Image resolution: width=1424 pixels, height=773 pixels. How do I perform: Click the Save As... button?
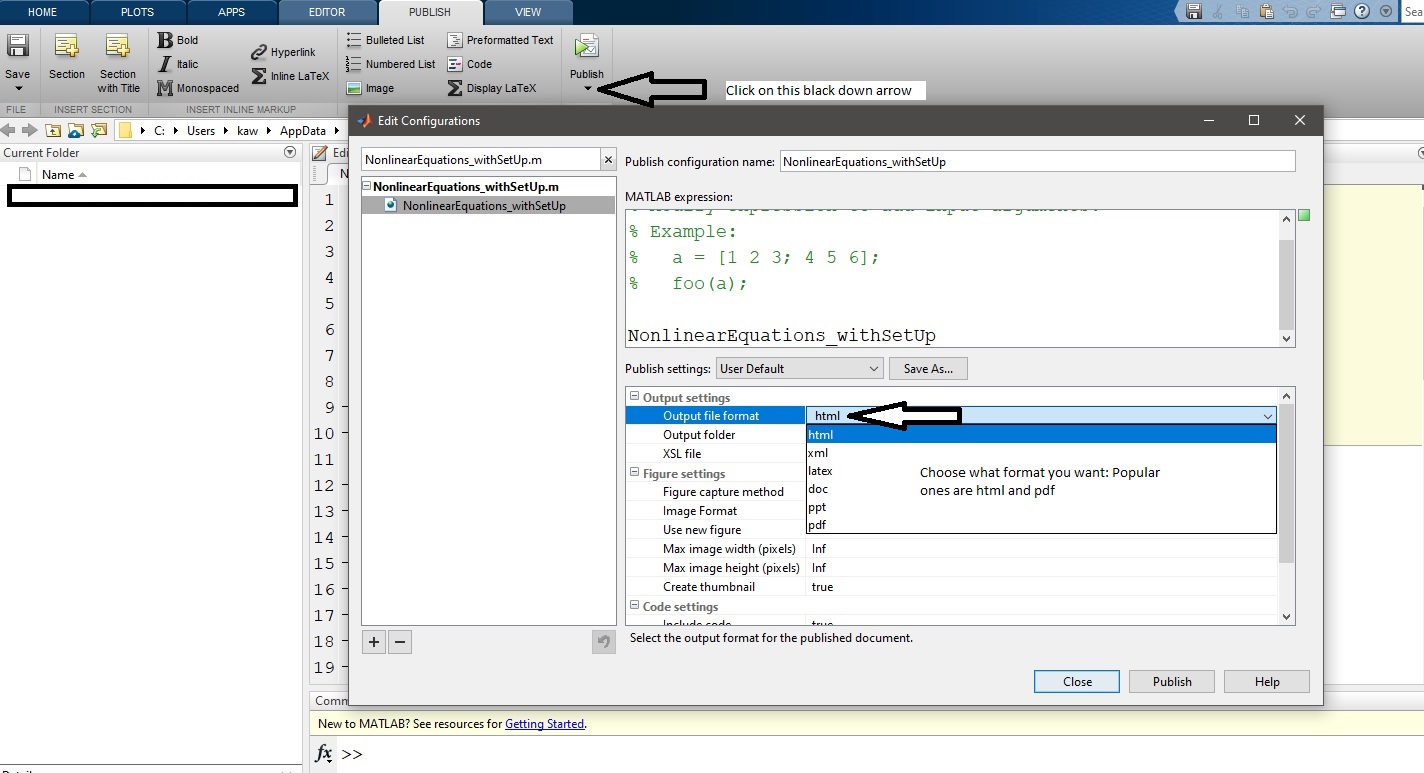click(x=928, y=369)
